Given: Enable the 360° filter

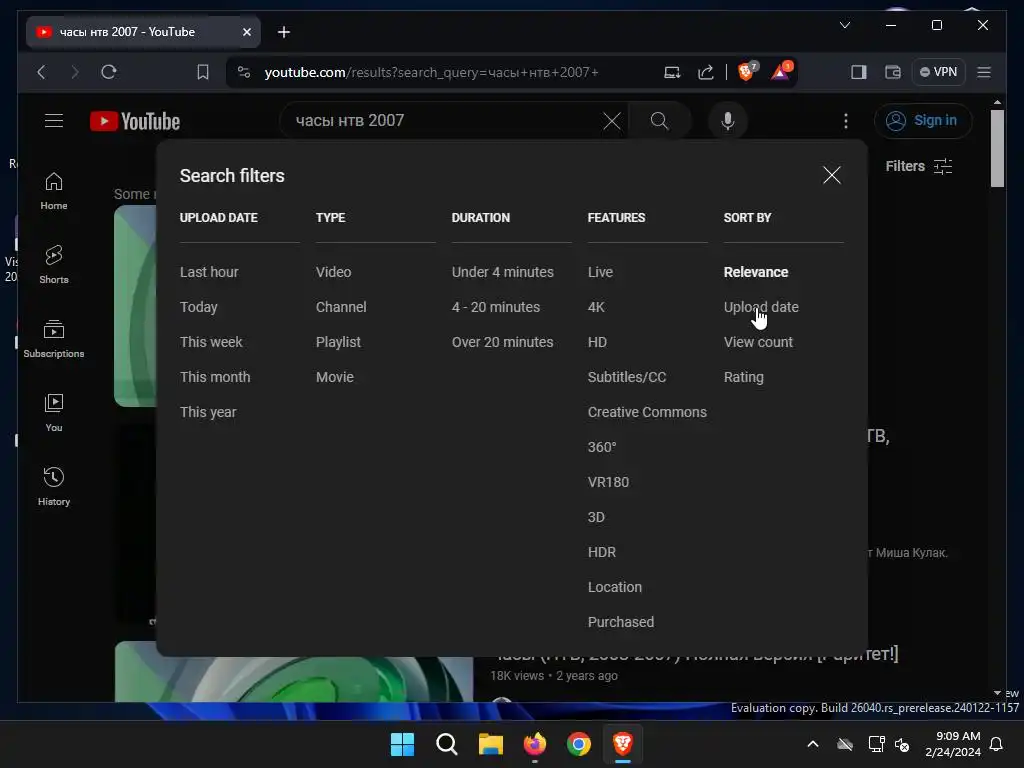Looking at the screenshot, I should [x=601, y=447].
